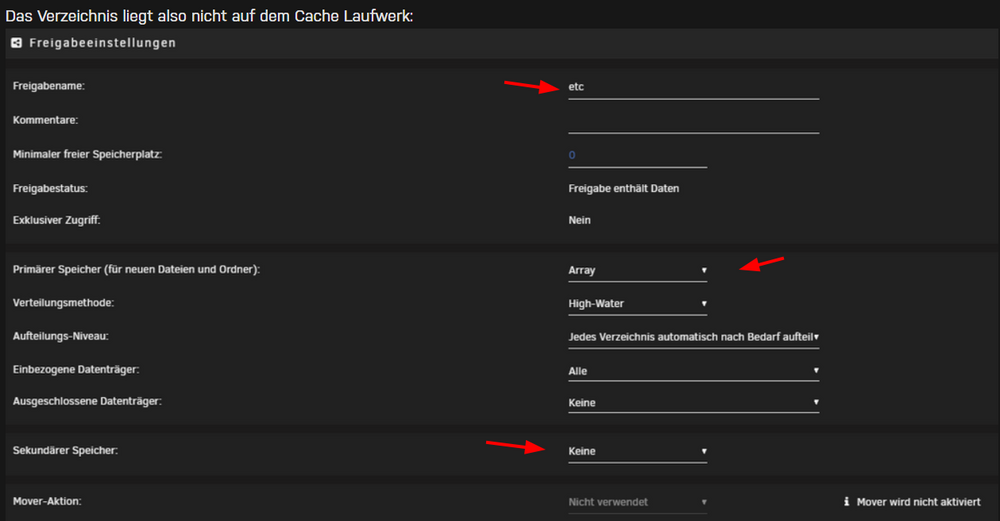Click the text Freigabe enthält Daten
The width and height of the screenshot is (1000, 521).
[x=624, y=189]
